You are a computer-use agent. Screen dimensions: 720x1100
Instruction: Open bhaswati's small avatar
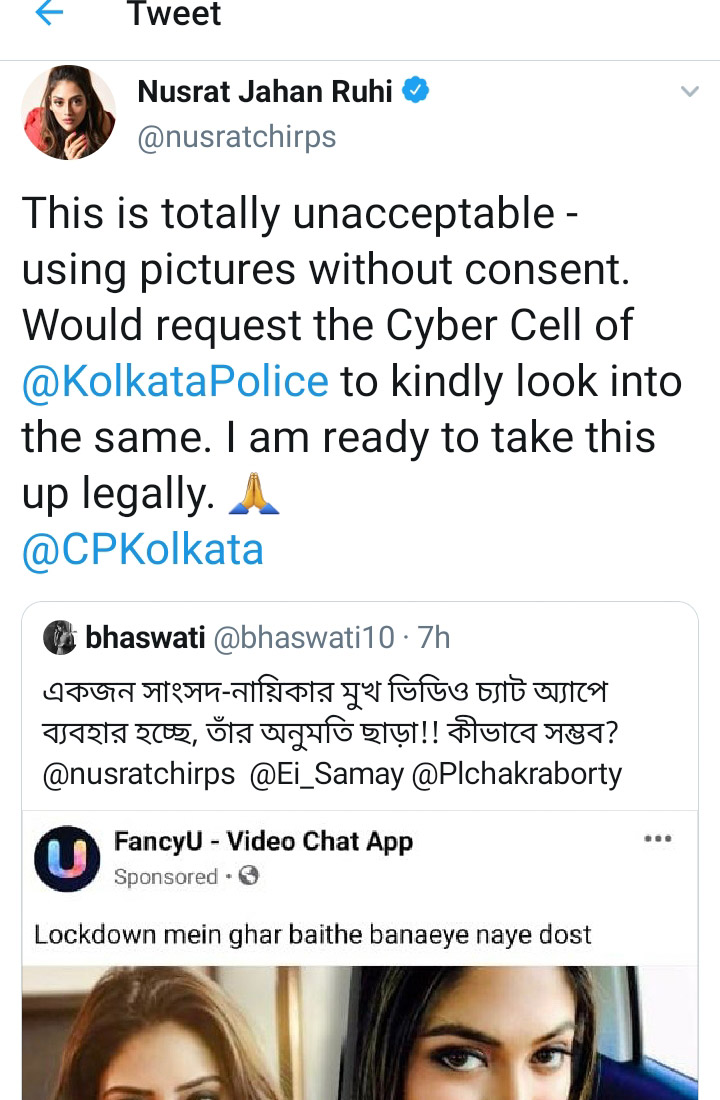60,638
